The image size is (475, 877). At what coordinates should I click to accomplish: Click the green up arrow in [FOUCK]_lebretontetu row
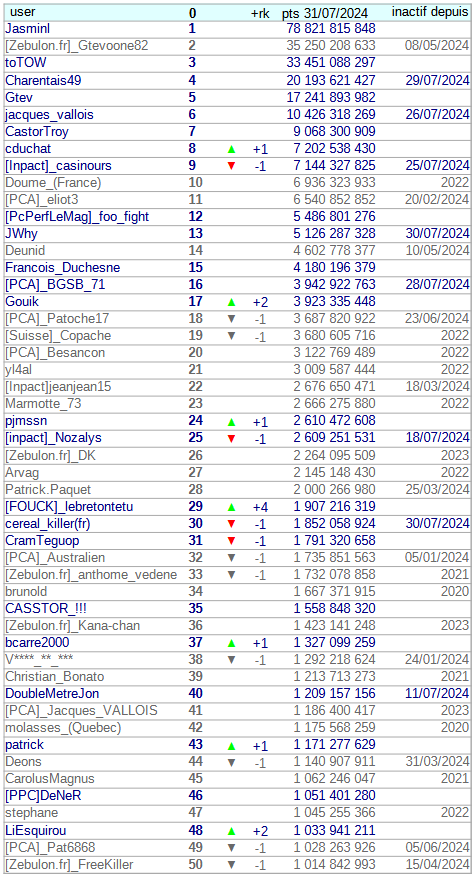coord(231,507)
